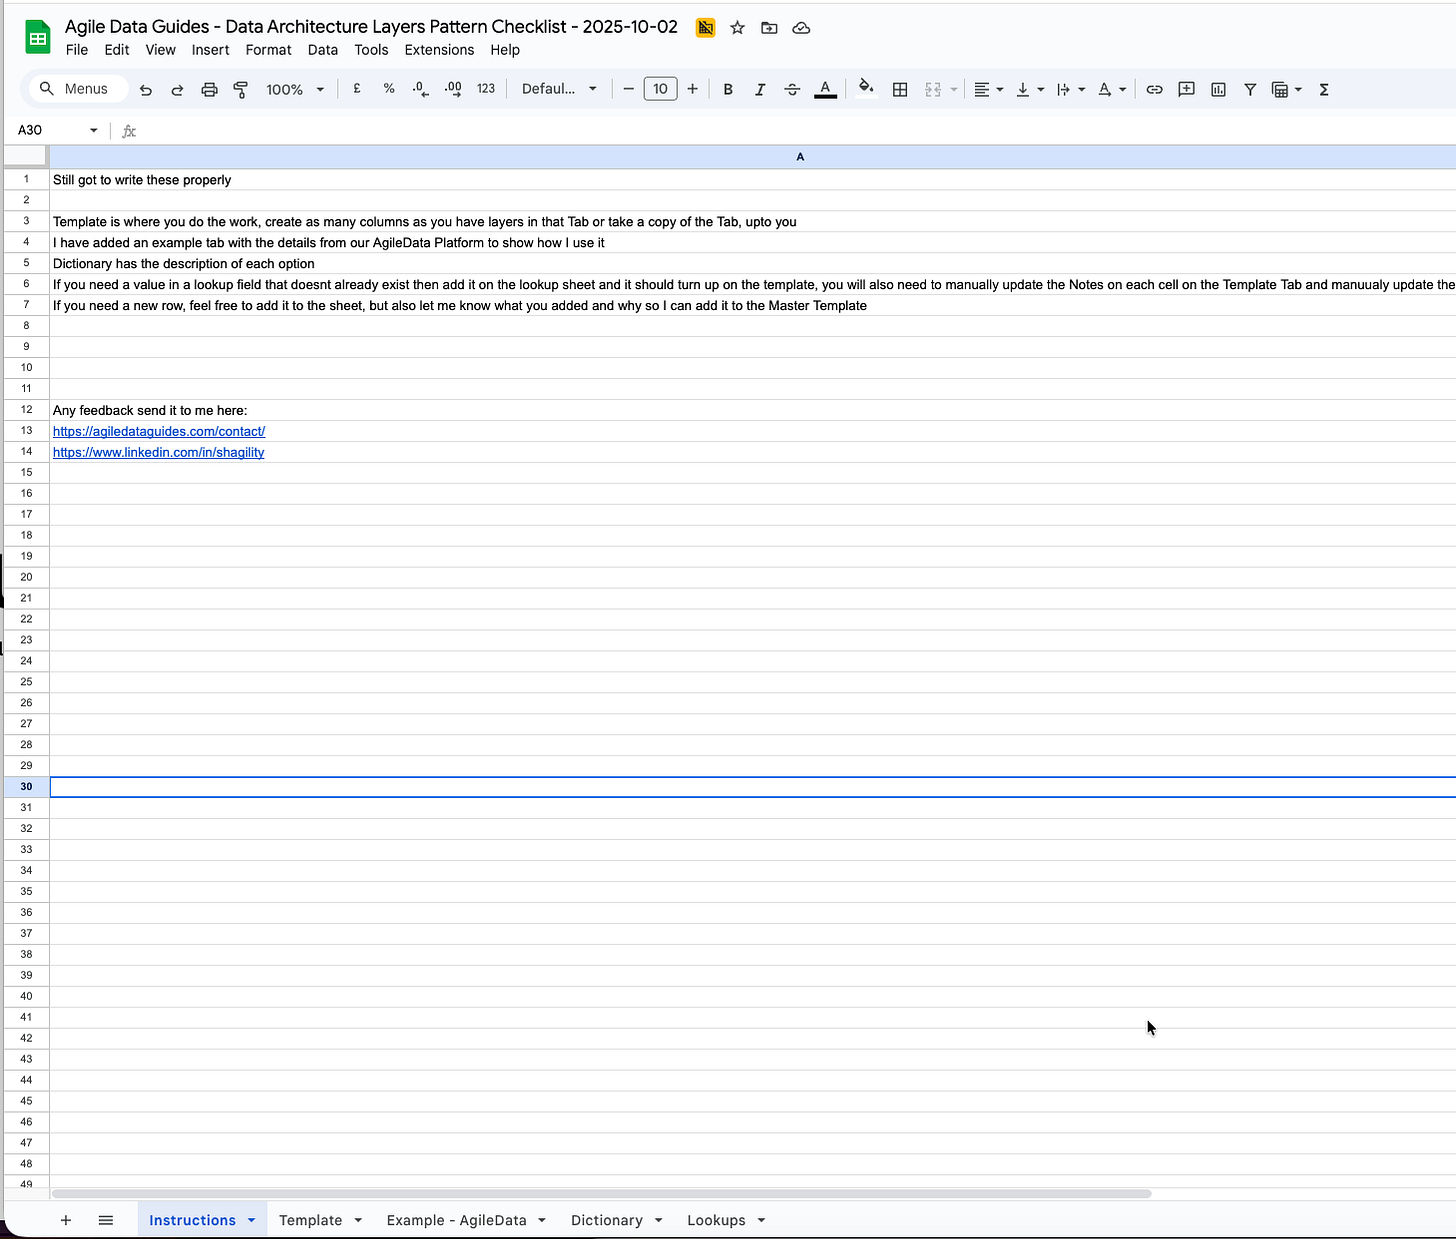Image resolution: width=1456 pixels, height=1239 pixels.
Task: Switch to the Dictionary tab
Action: 606,1220
